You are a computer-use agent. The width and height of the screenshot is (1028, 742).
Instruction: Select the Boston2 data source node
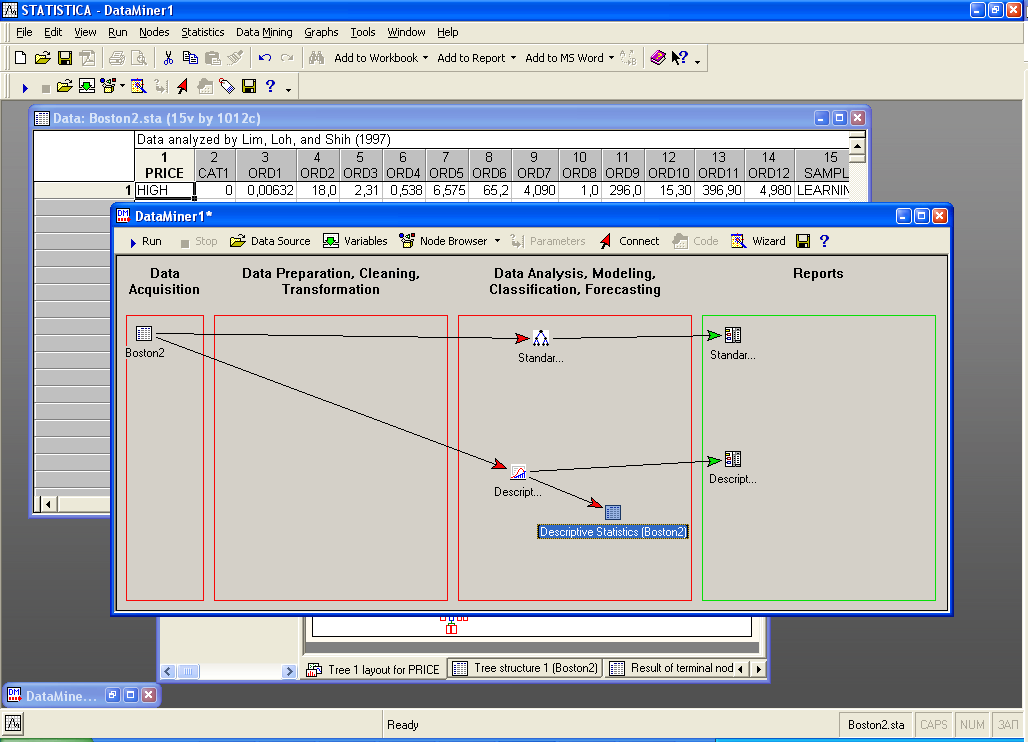(x=143, y=334)
